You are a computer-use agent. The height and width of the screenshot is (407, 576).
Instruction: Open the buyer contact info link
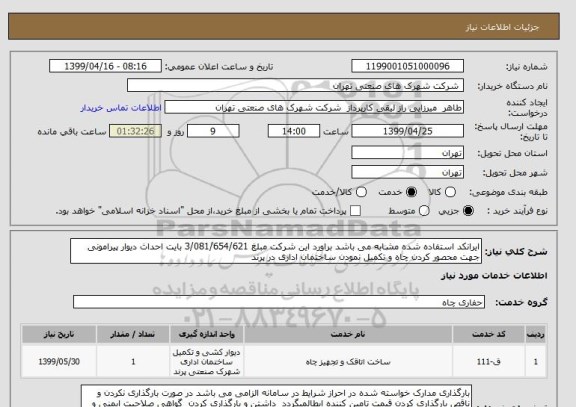(x=121, y=108)
